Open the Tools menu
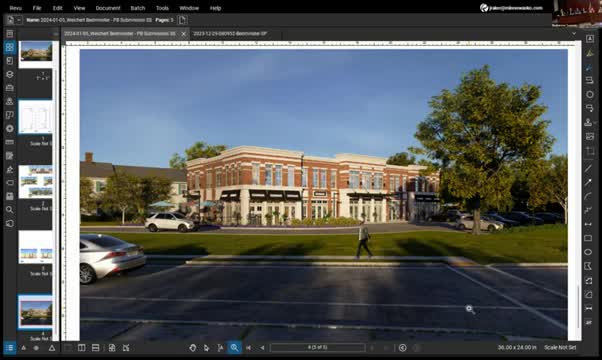 [162, 8]
